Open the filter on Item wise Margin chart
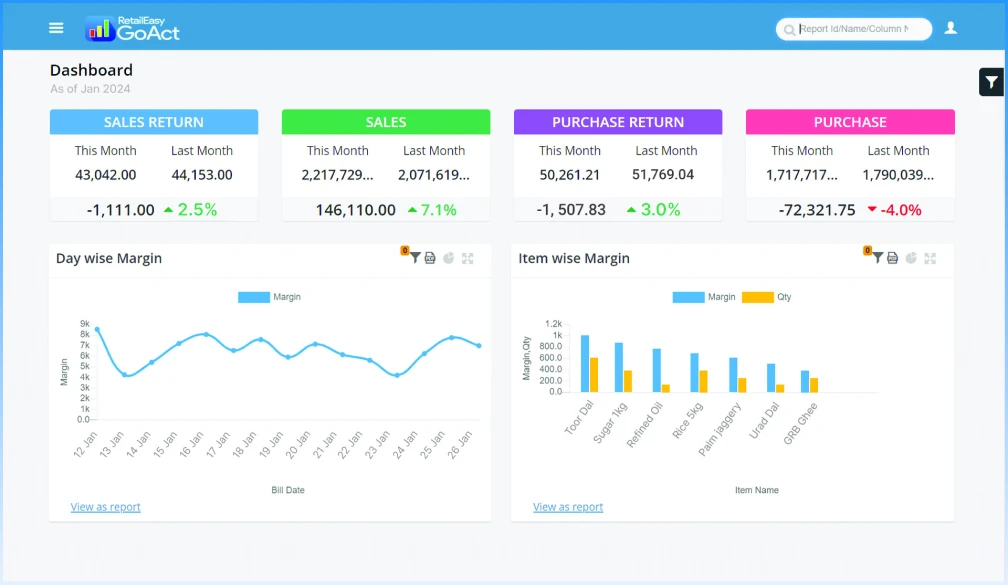Image resolution: width=1008 pixels, height=585 pixels. (878, 258)
